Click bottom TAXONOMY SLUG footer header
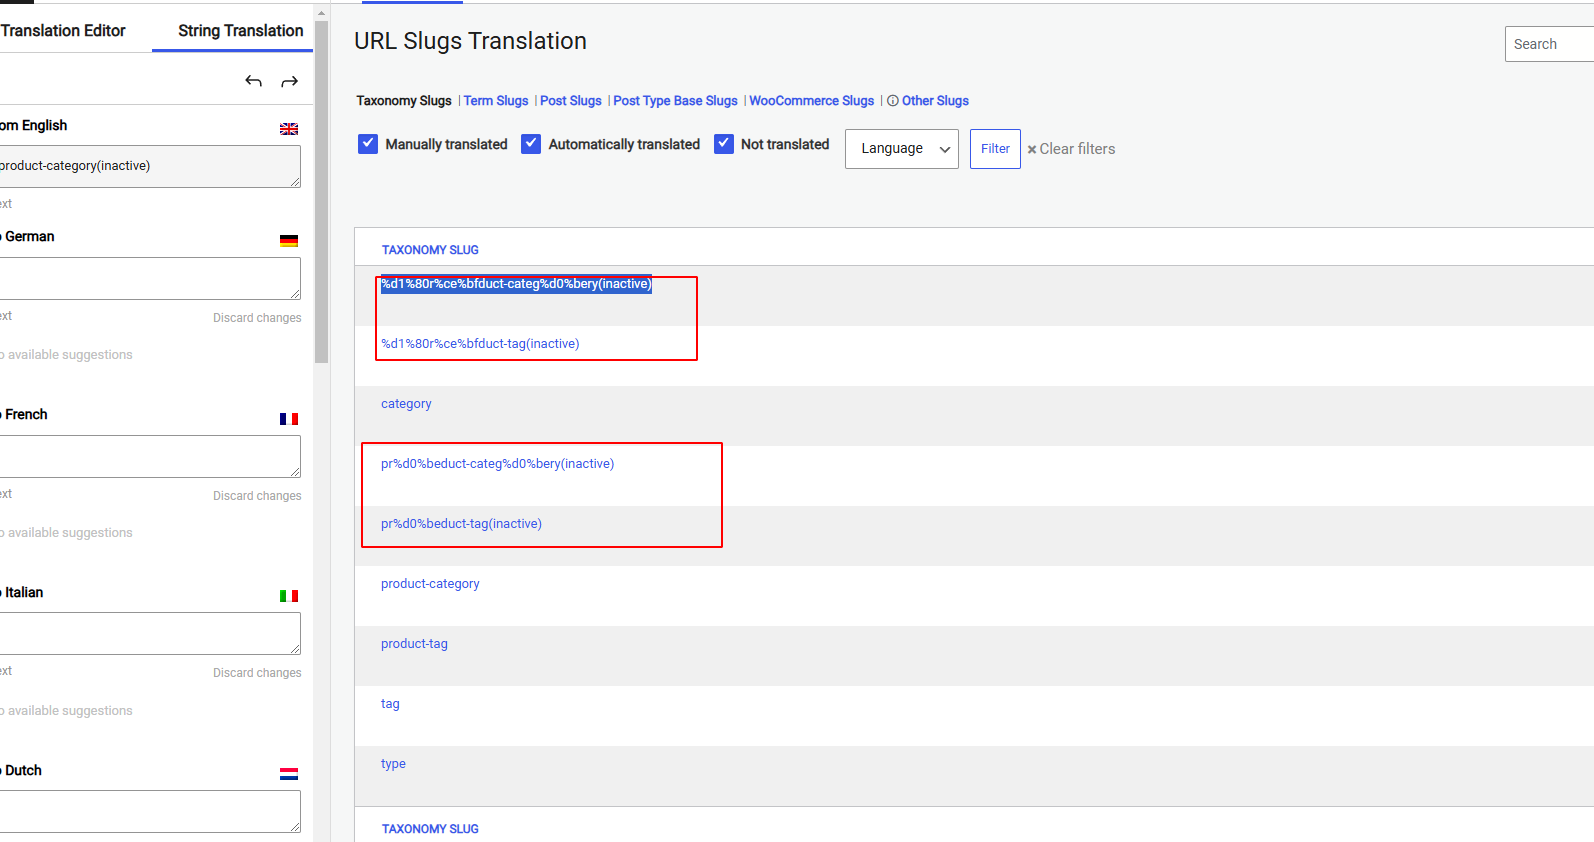 click(x=430, y=829)
